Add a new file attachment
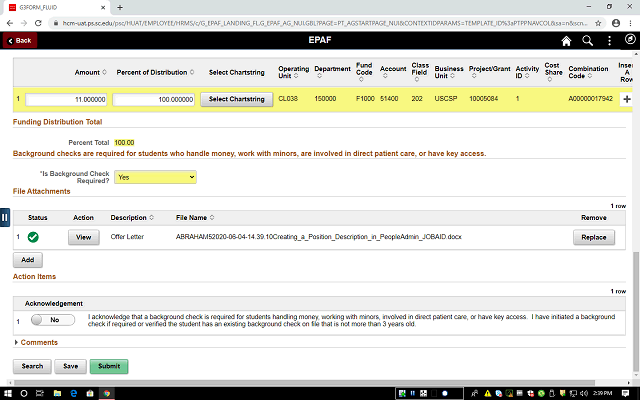The height and width of the screenshot is (400, 640). [x=28, y=260]
